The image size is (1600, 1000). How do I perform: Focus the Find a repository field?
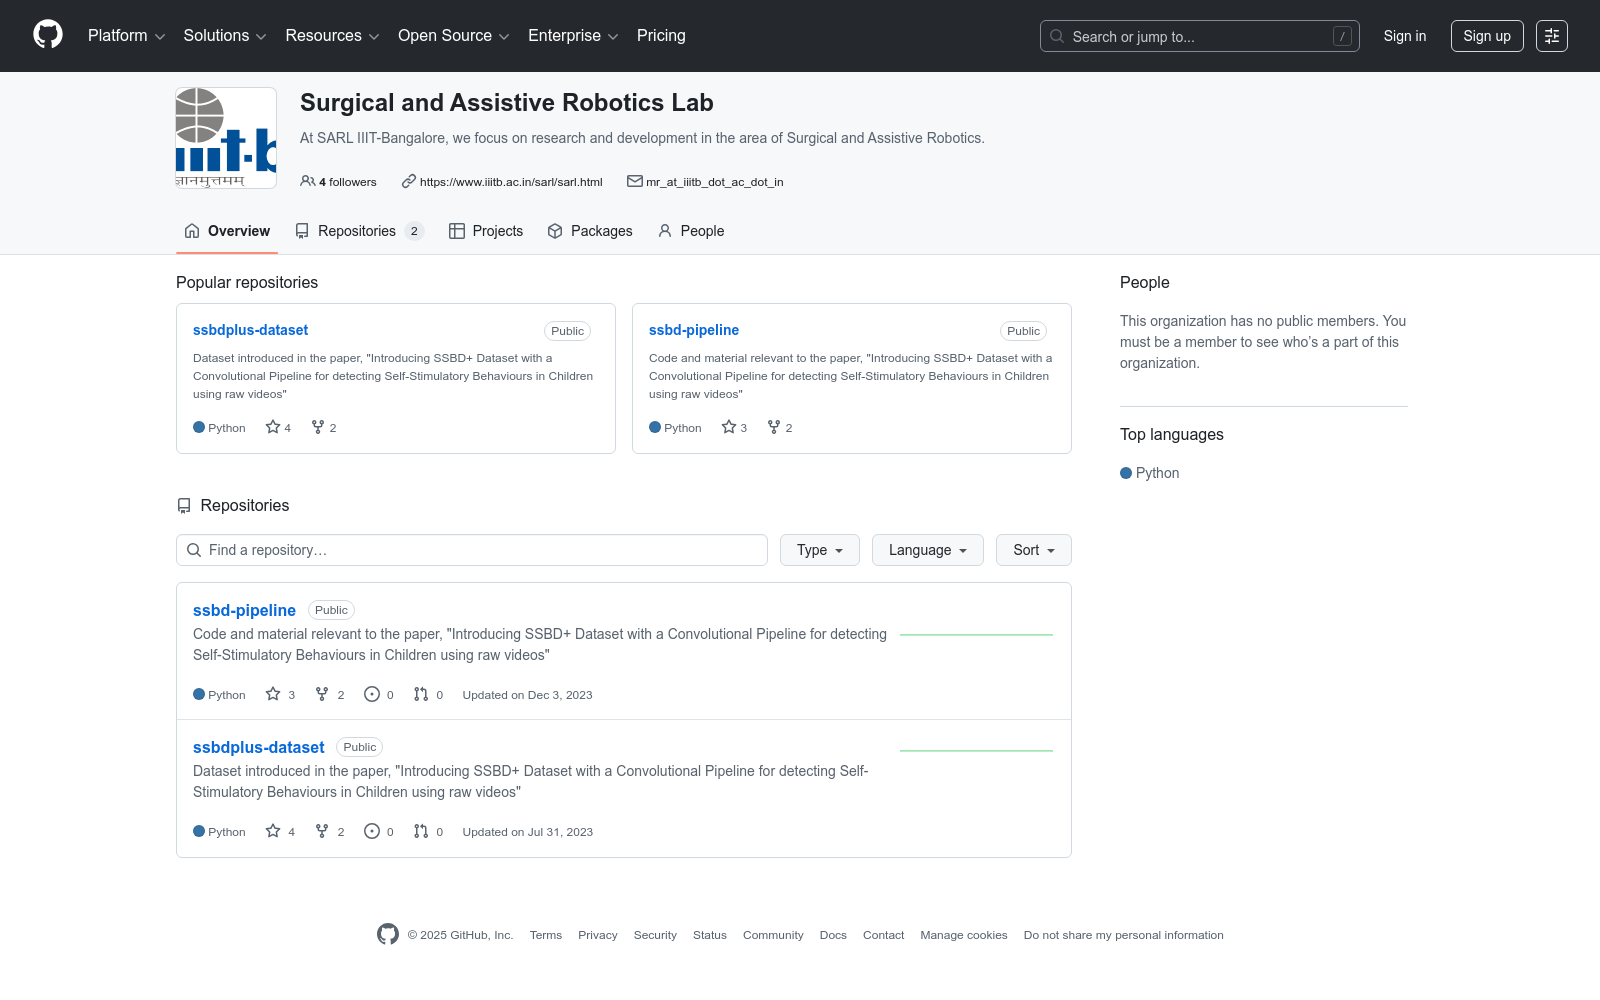[x=472, y=550]
